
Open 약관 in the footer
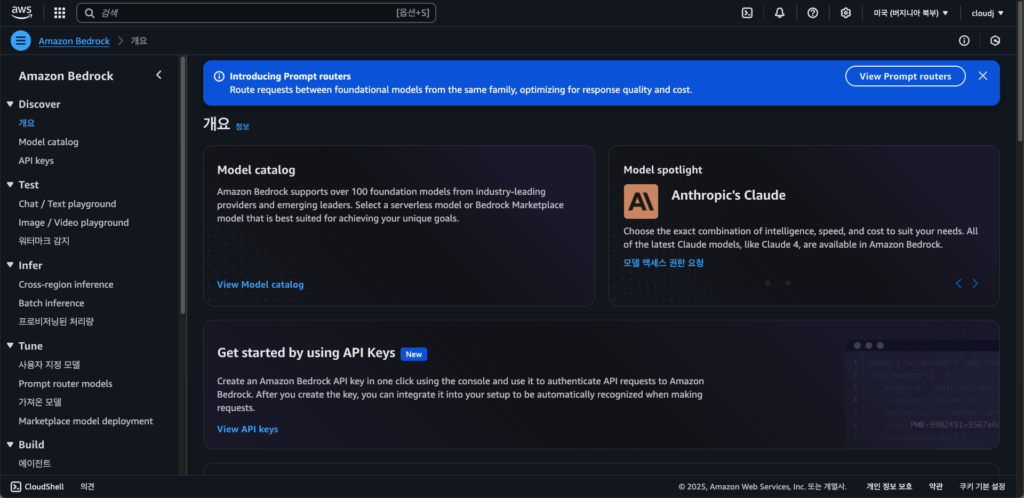(x=935, y=486)
